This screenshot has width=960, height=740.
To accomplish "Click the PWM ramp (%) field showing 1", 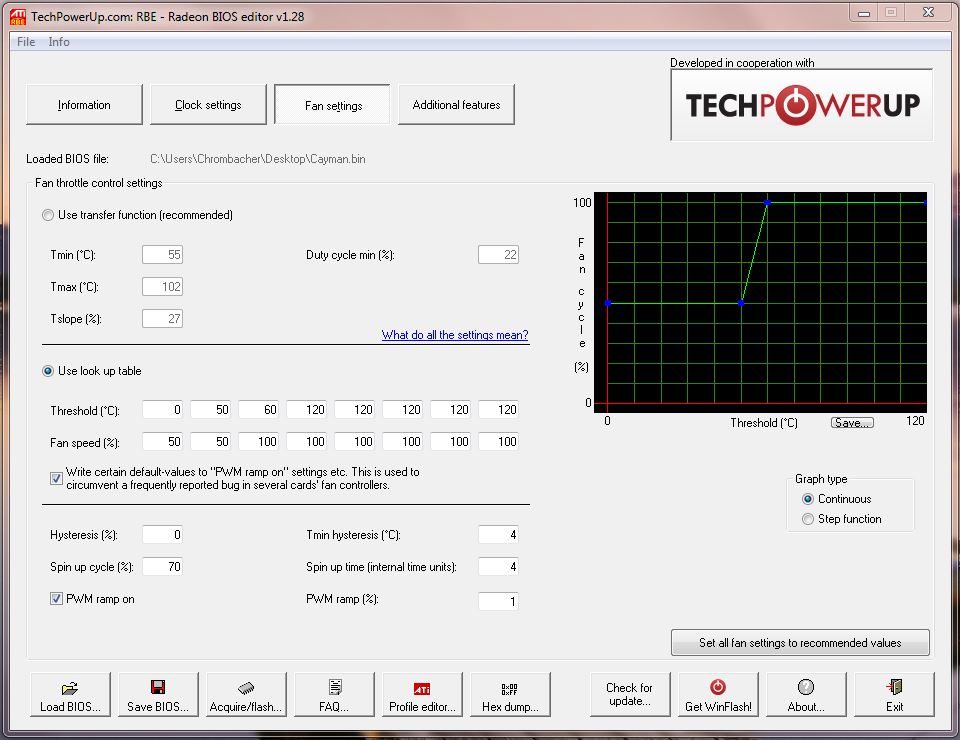I will coord(498,601).
